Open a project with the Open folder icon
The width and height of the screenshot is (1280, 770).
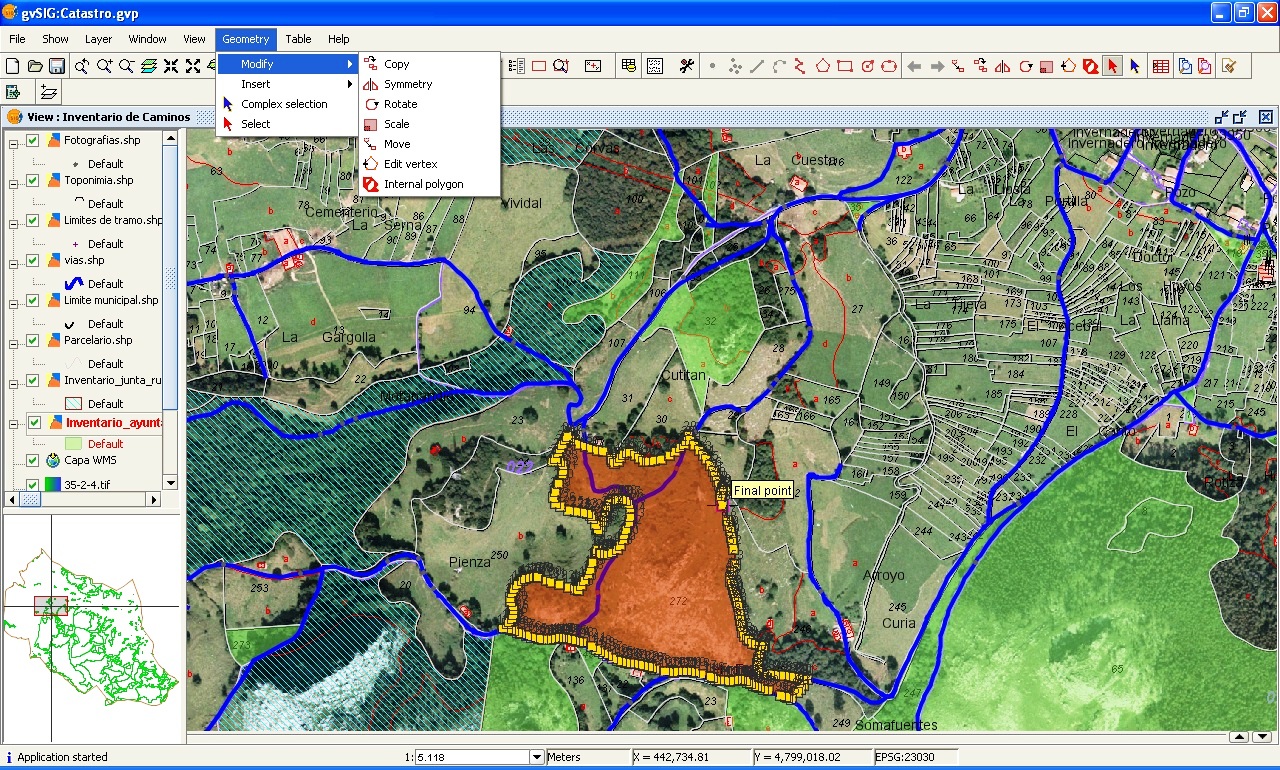(x=36, y=66)
